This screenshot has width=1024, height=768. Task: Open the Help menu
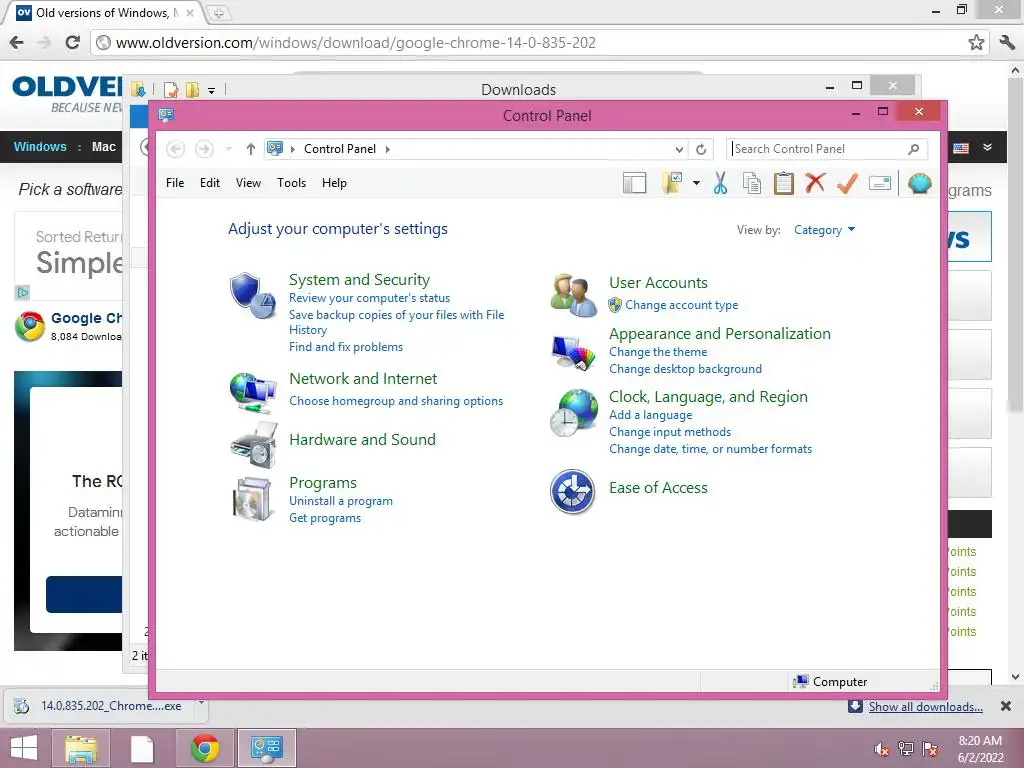334,183
